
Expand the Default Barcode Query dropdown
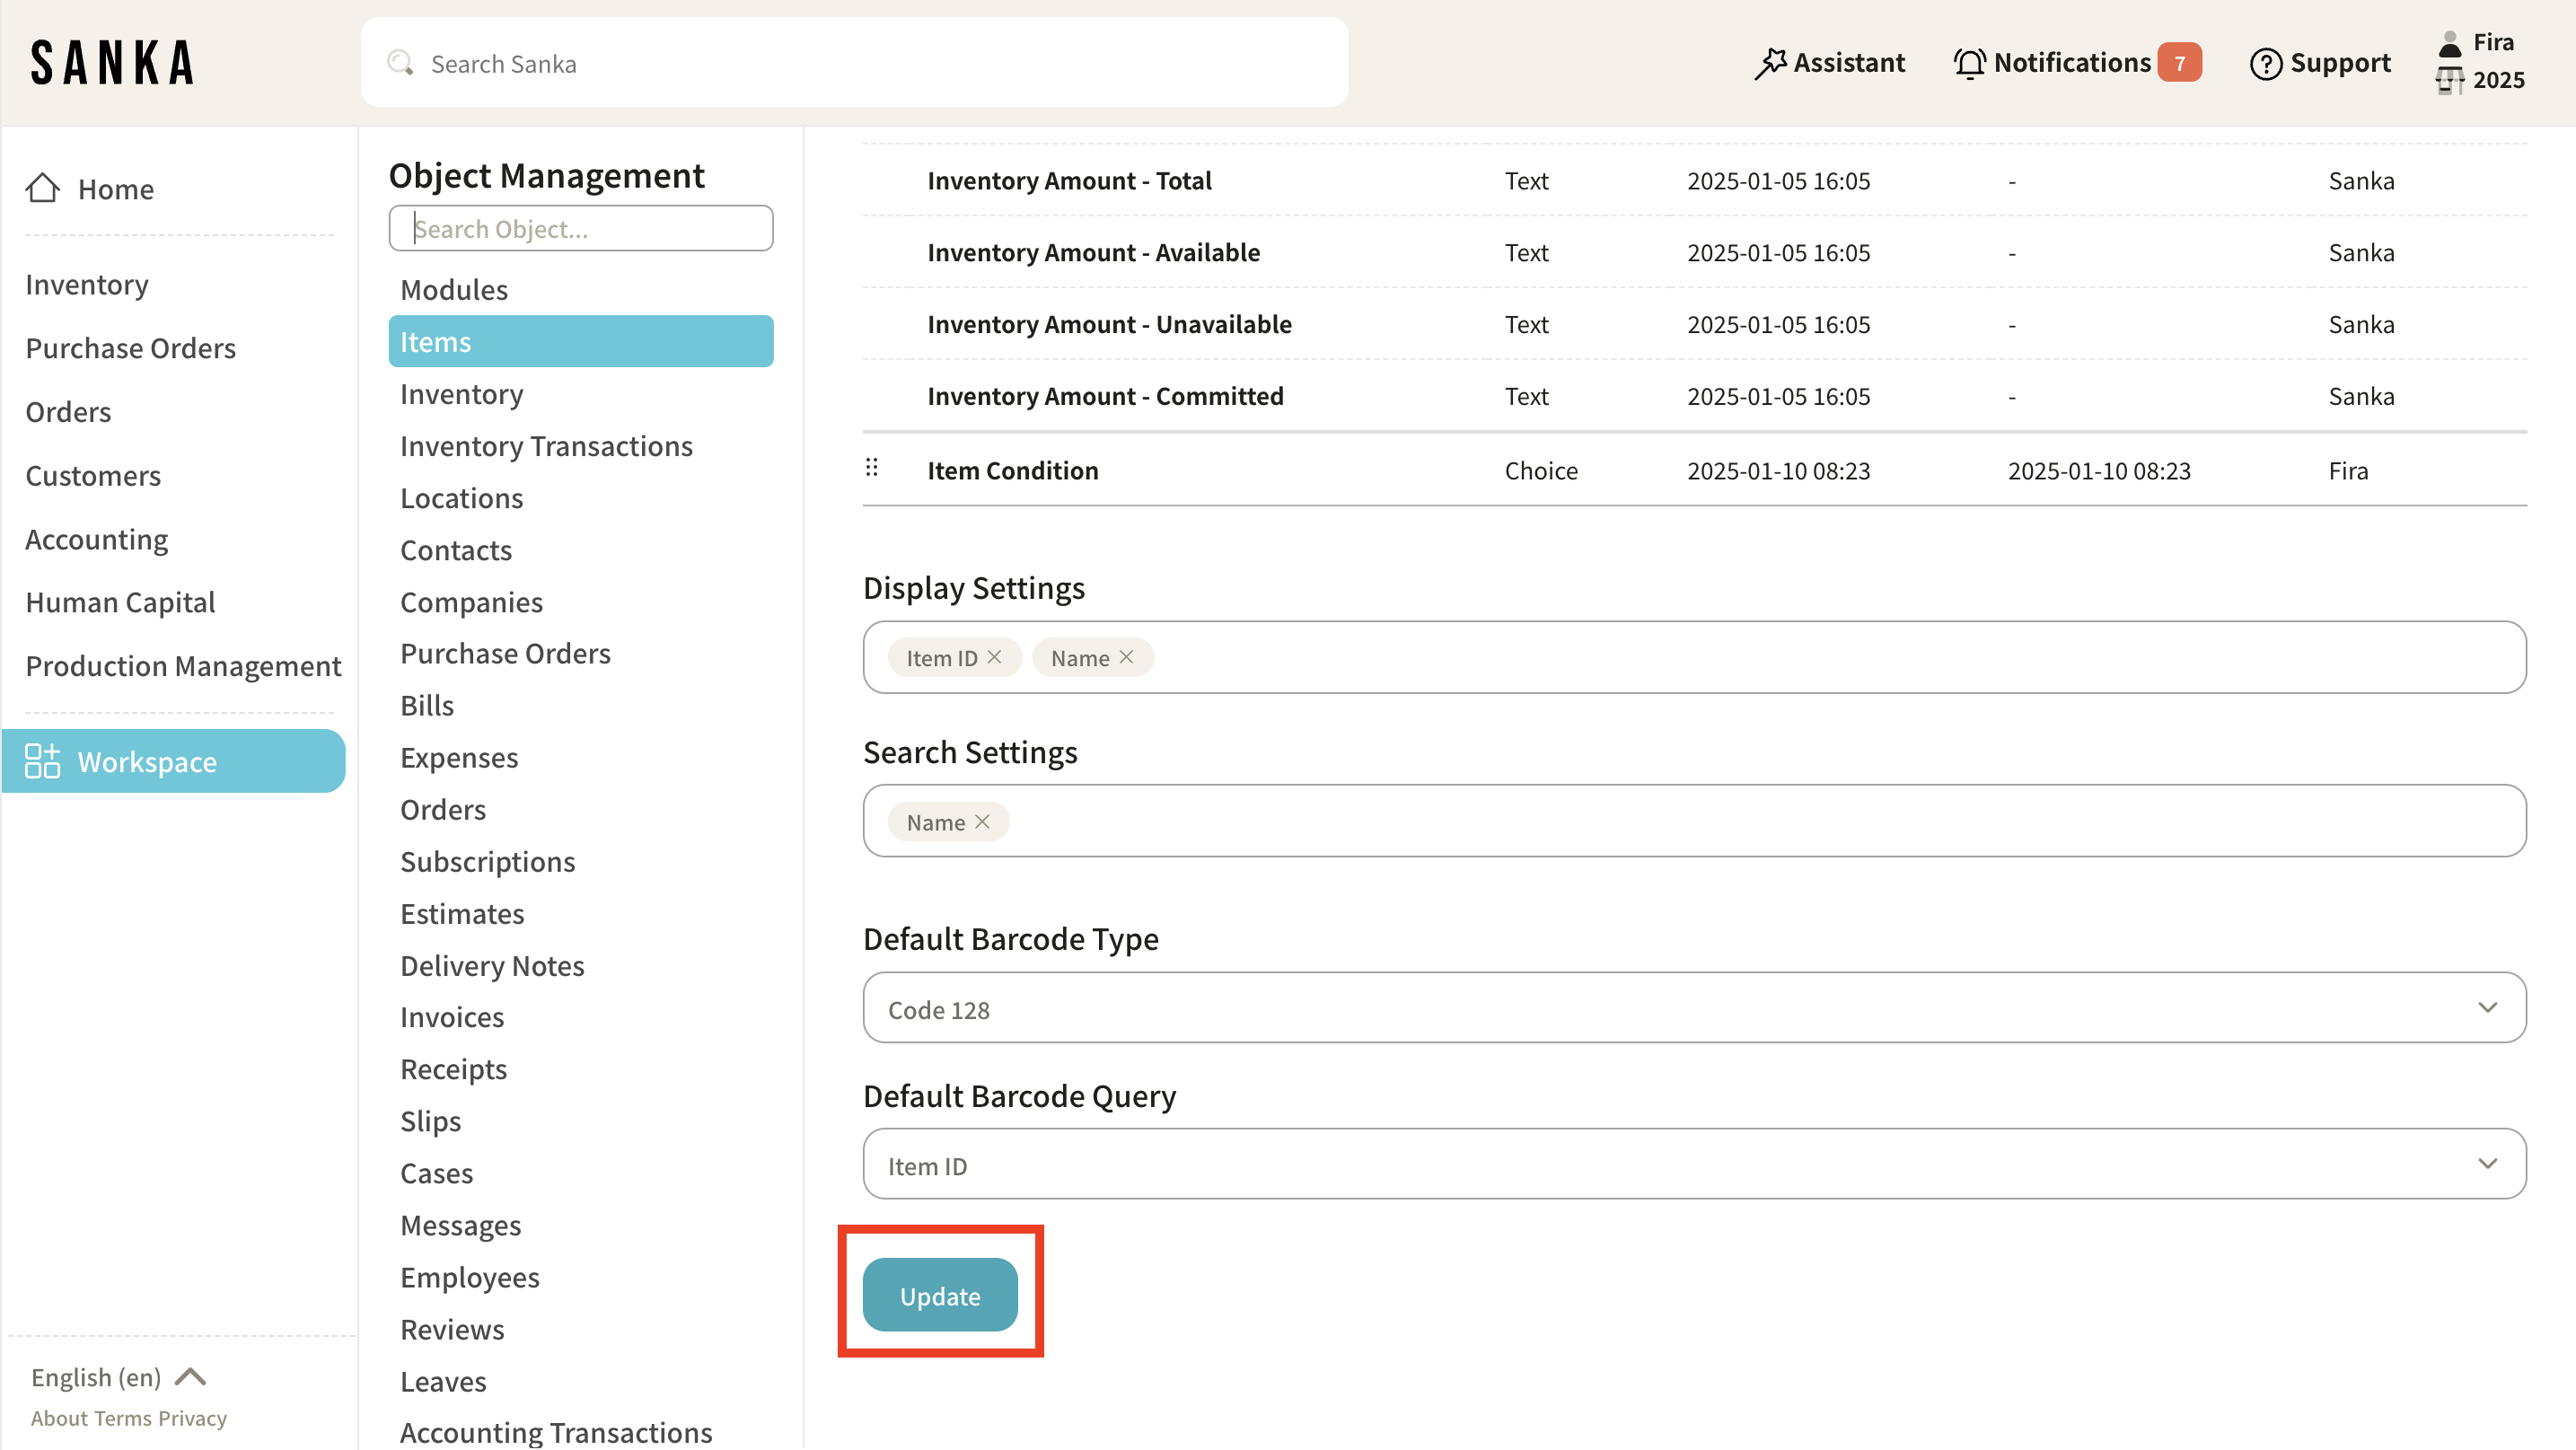coord(1693,1164)
